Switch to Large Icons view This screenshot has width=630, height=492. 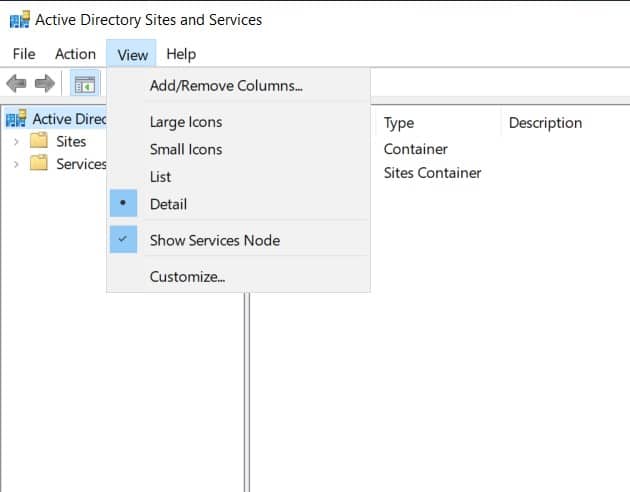[x=185, y=122]
